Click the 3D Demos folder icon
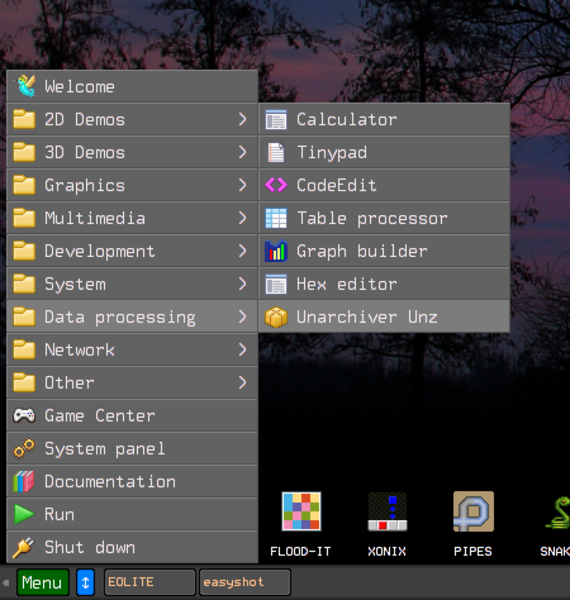The width and height of the screenshot is (570, 600). tap(24, 152)
